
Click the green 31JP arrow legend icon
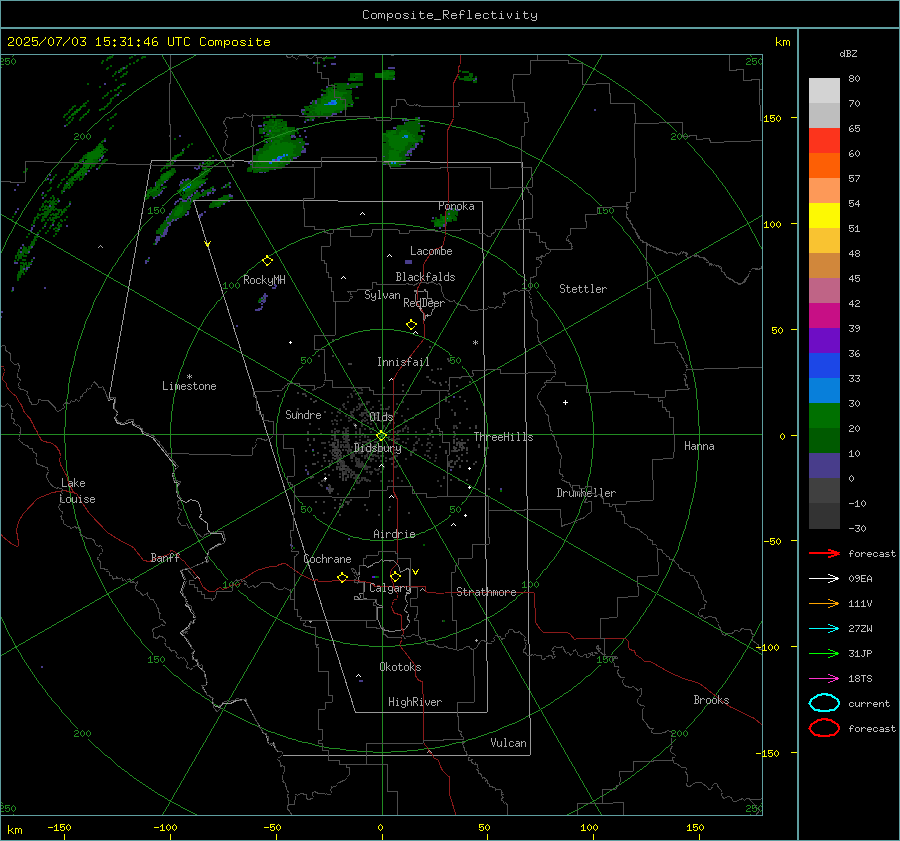824,653
